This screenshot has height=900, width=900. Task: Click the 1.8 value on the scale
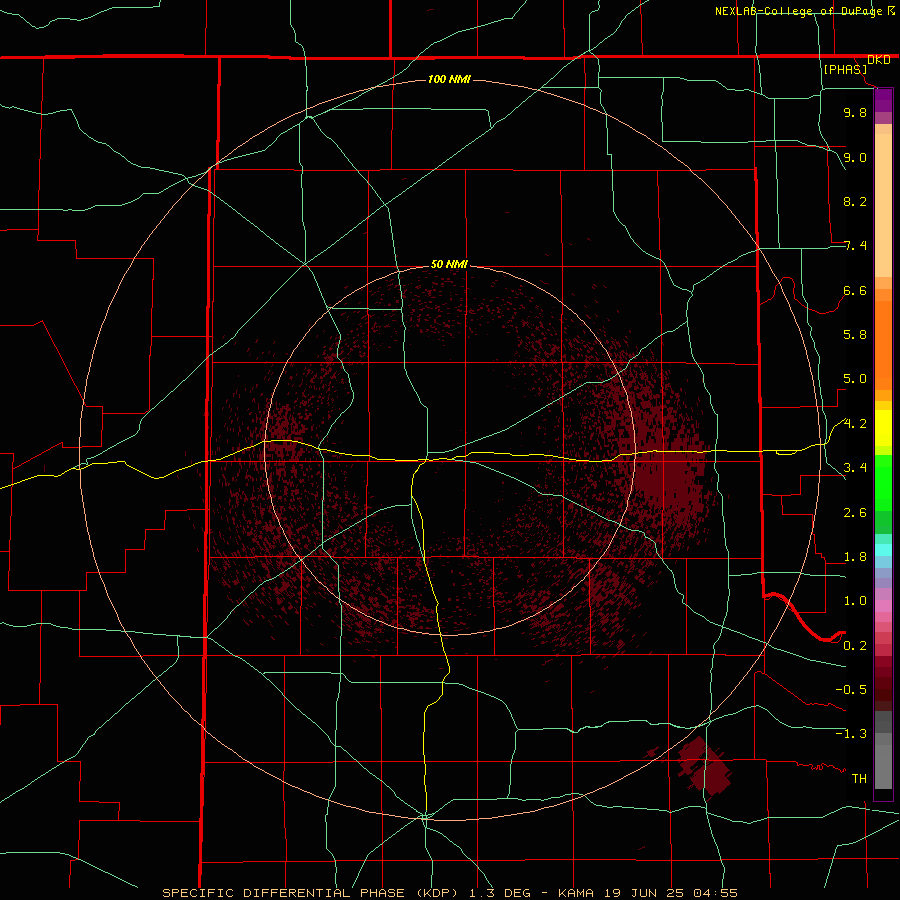coord(855,557)
